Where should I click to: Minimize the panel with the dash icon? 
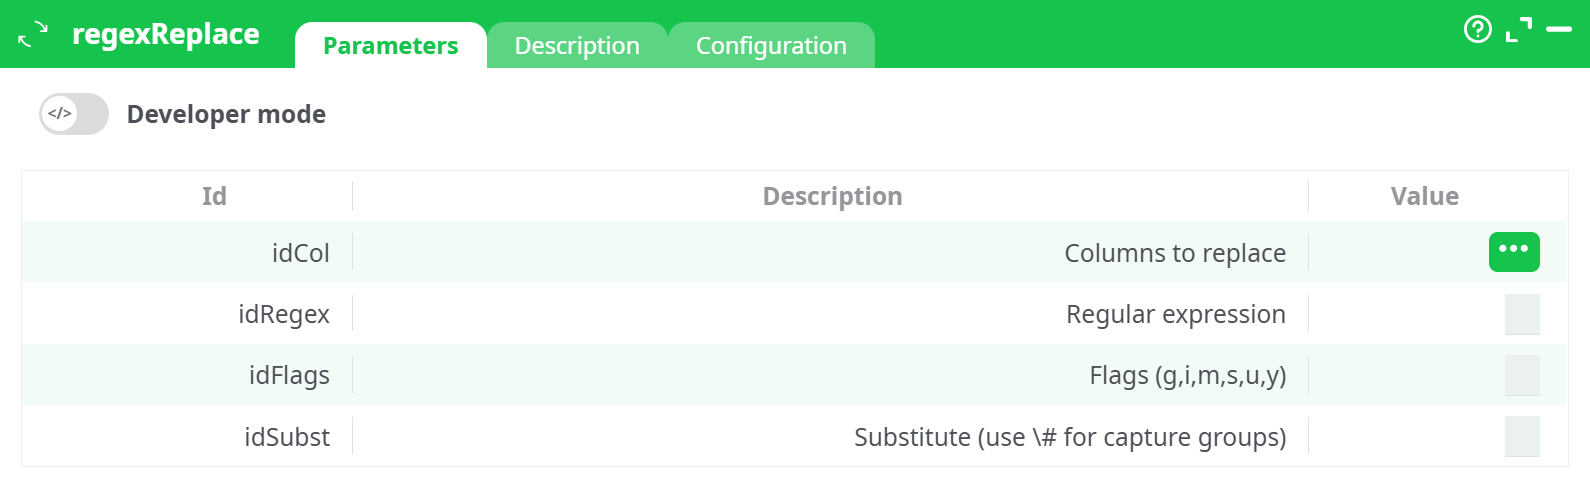[1559, 30]
